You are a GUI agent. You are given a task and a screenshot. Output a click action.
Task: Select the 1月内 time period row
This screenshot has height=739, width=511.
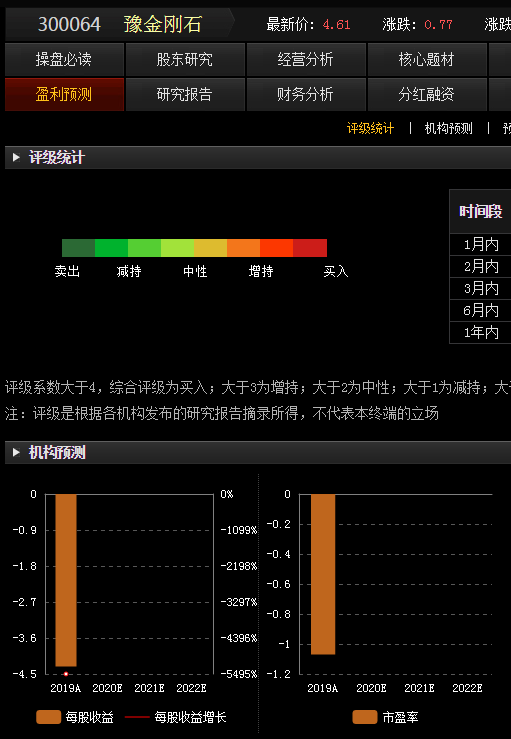[480, 245]
